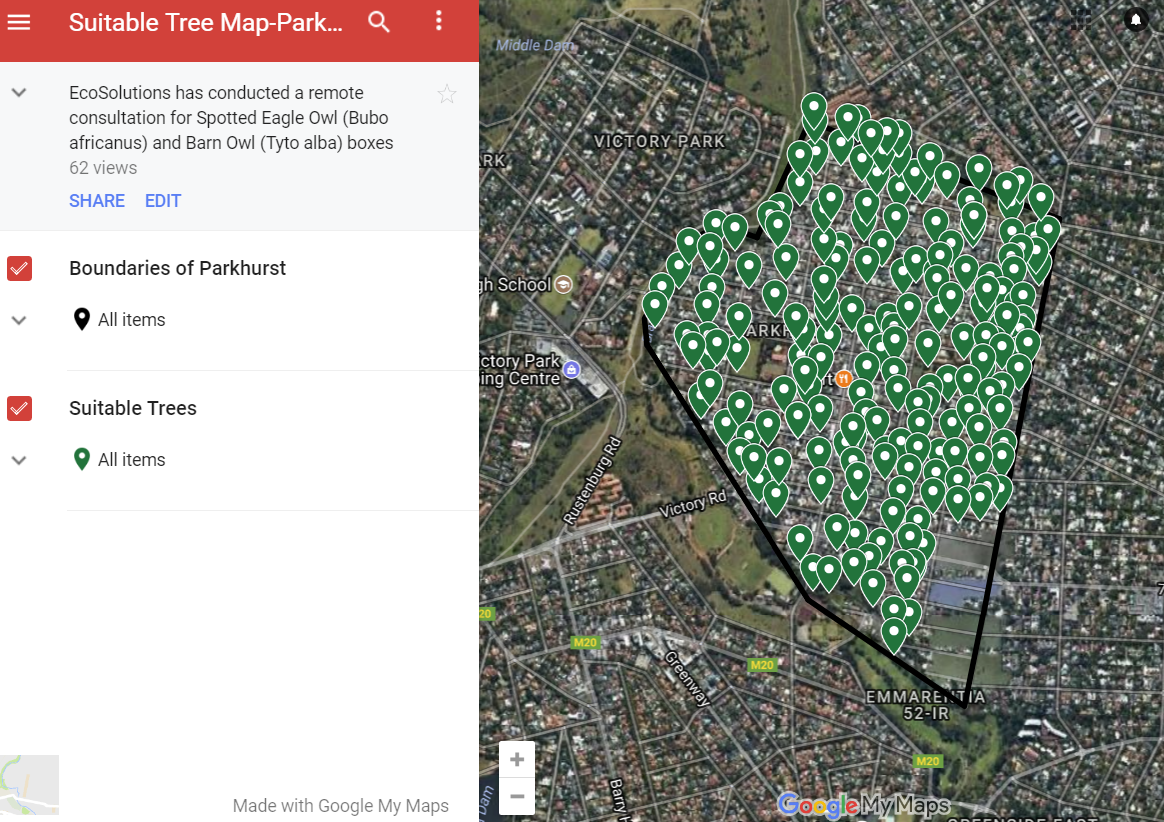Click the Google My Maps logo
This screenshot has width=1164, height=822.
(863, 805)
